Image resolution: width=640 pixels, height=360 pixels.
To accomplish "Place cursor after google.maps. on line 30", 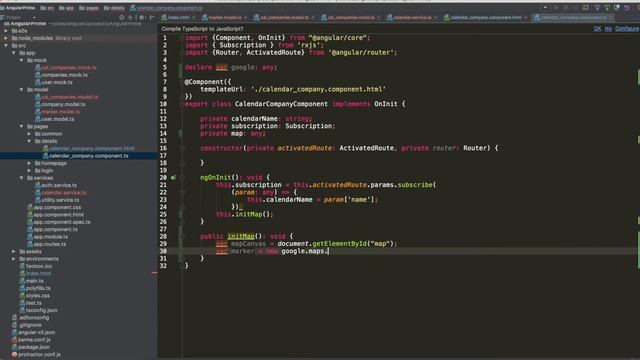I will point(329,251).
